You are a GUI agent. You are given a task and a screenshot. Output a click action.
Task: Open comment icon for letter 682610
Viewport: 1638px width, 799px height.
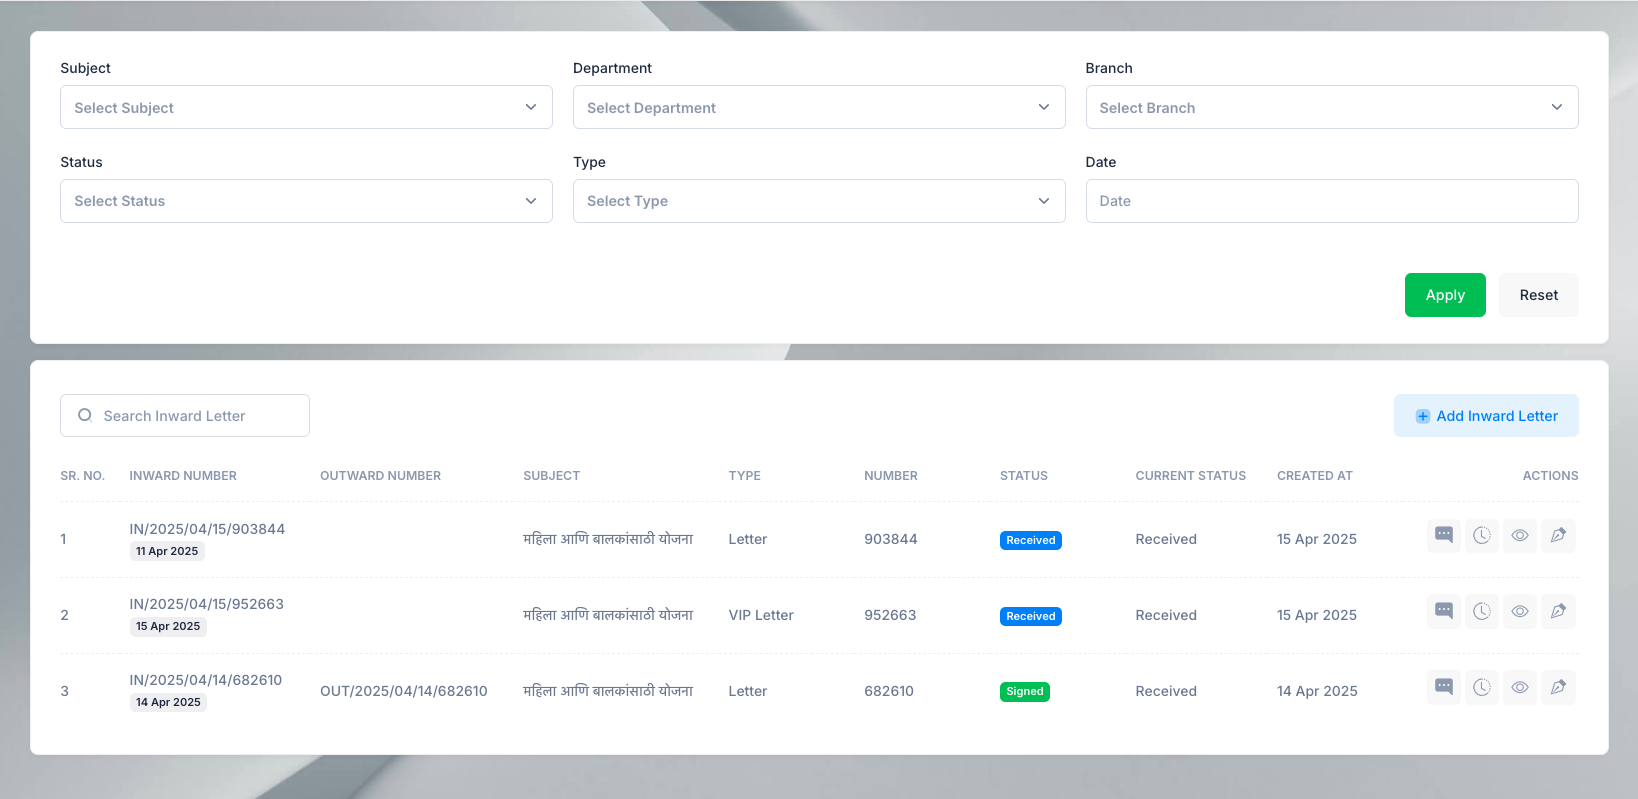click(x=1443, y=687)
